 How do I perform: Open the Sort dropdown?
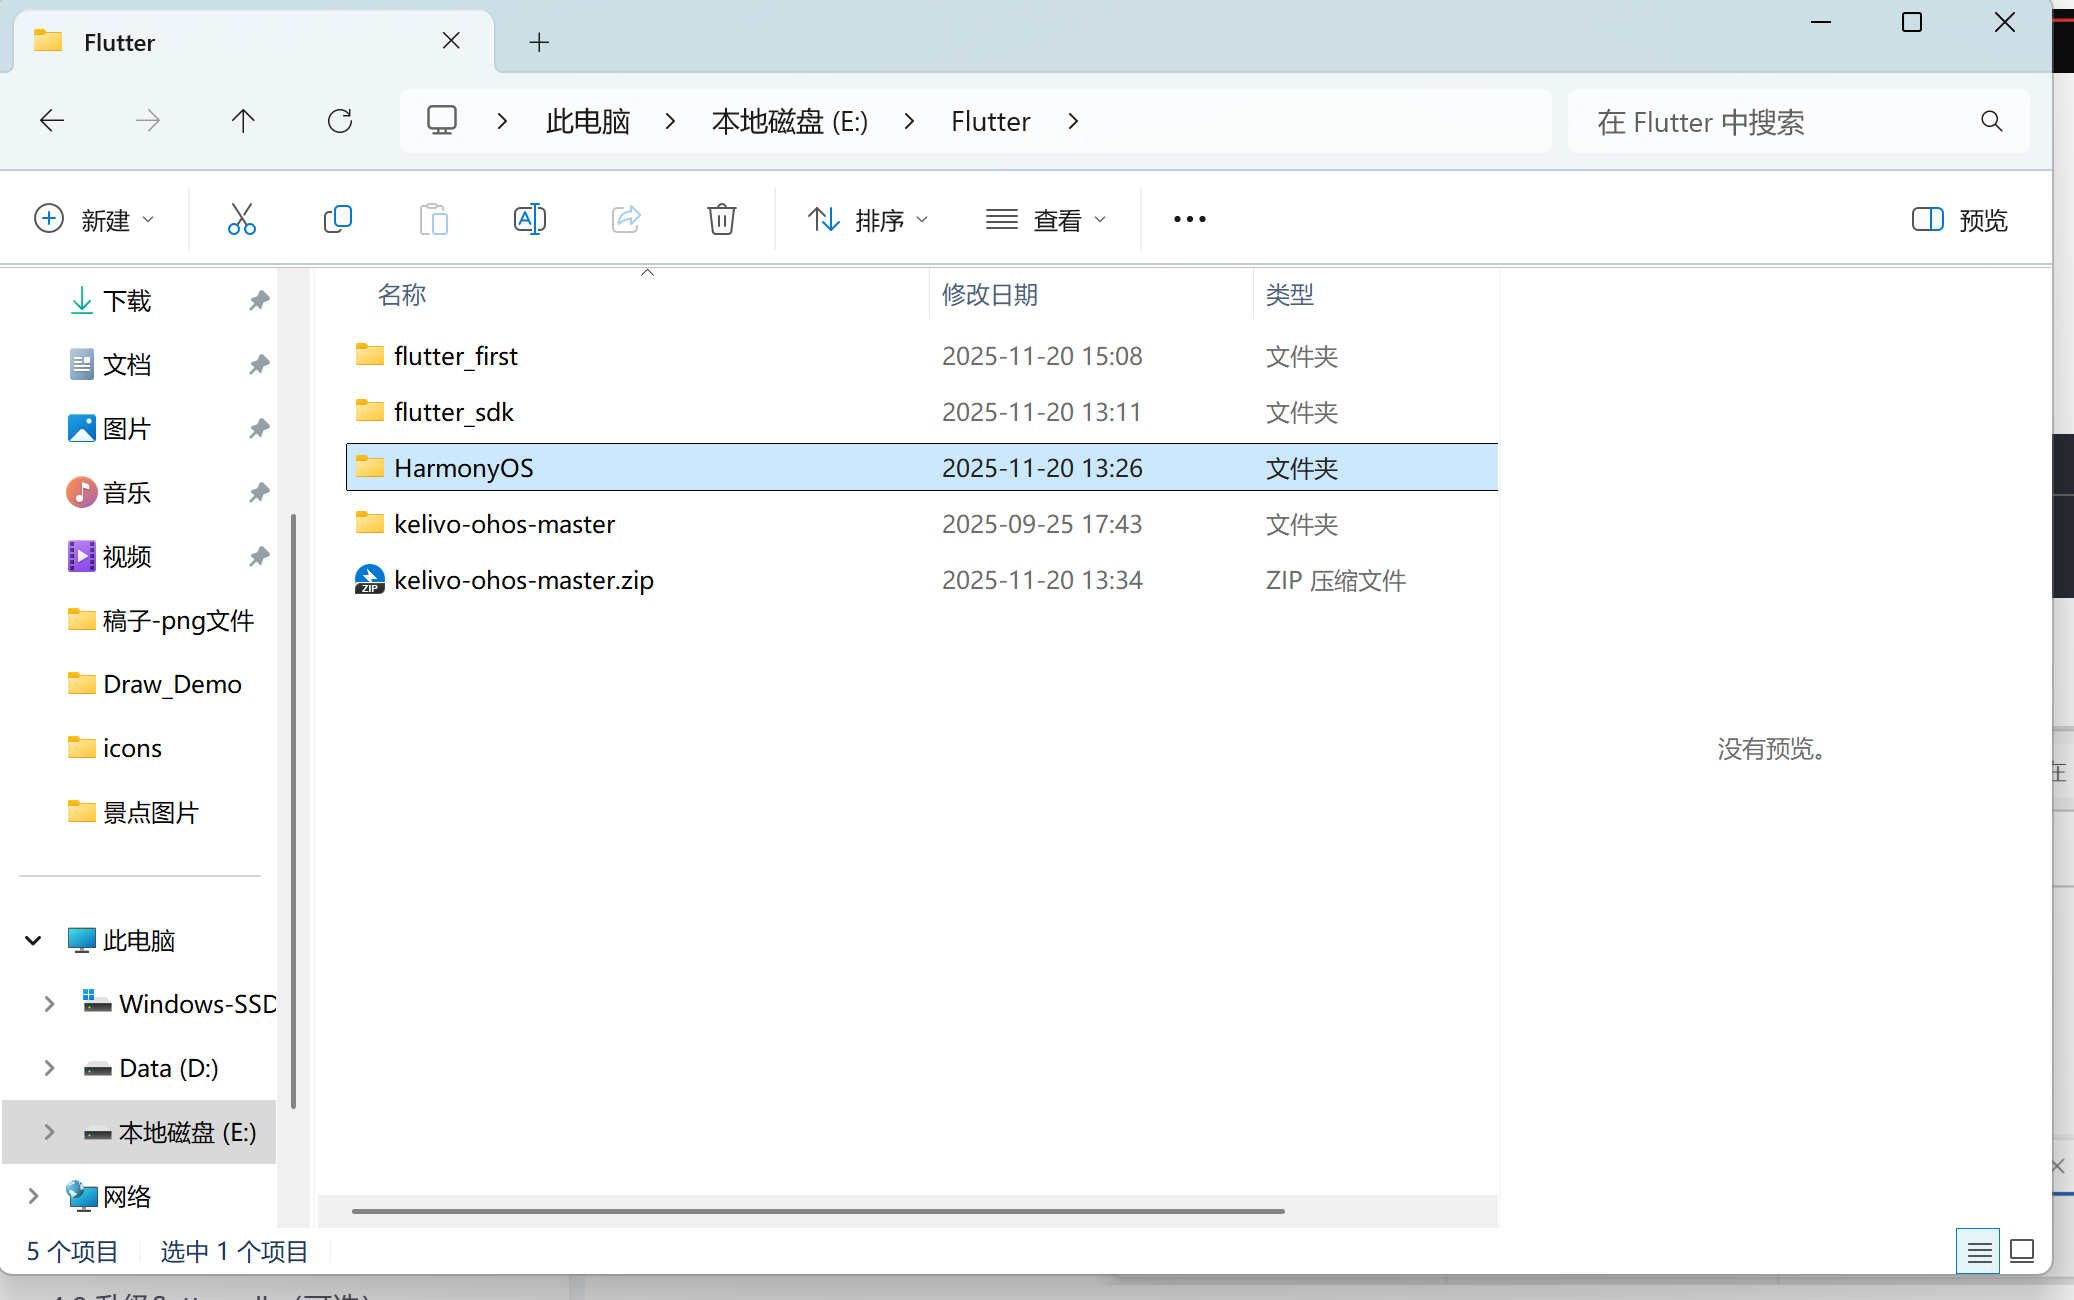click(867, 219)
